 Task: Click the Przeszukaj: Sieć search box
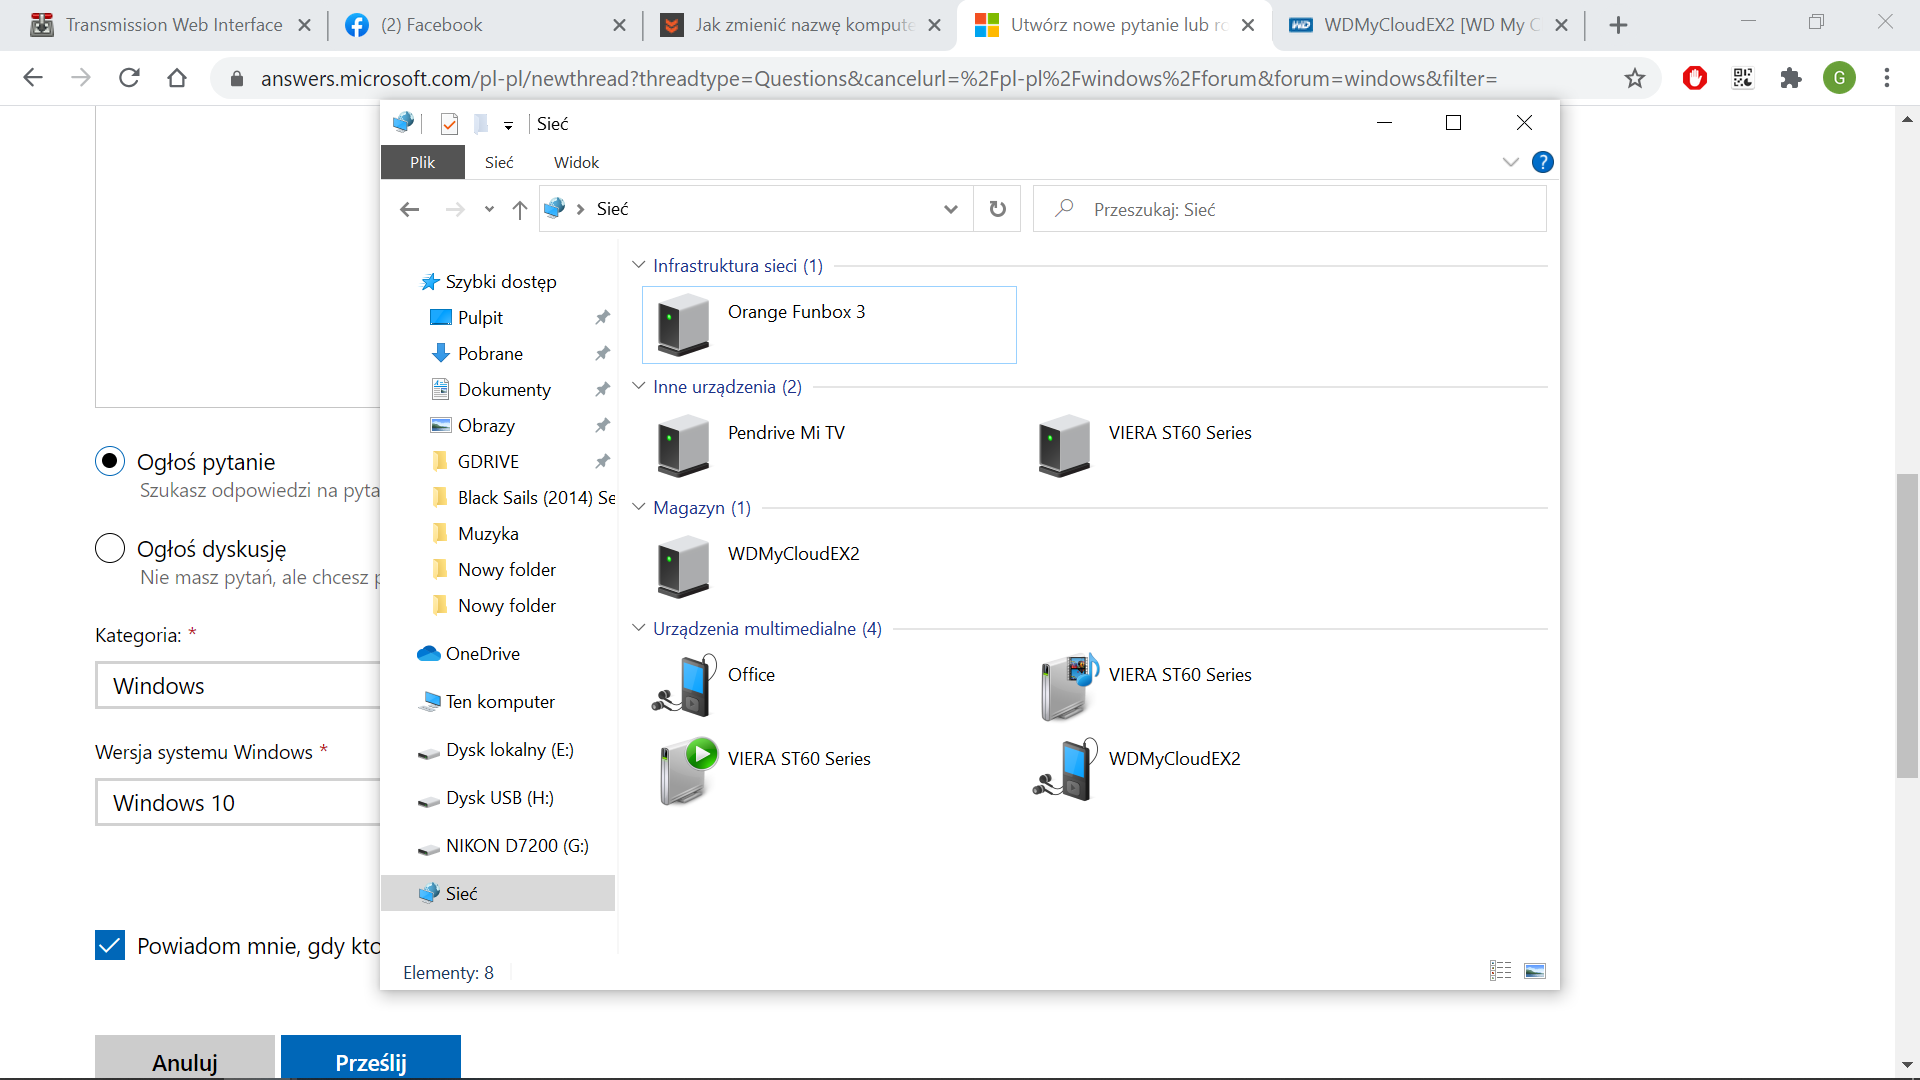click(x=1290, y=209)
